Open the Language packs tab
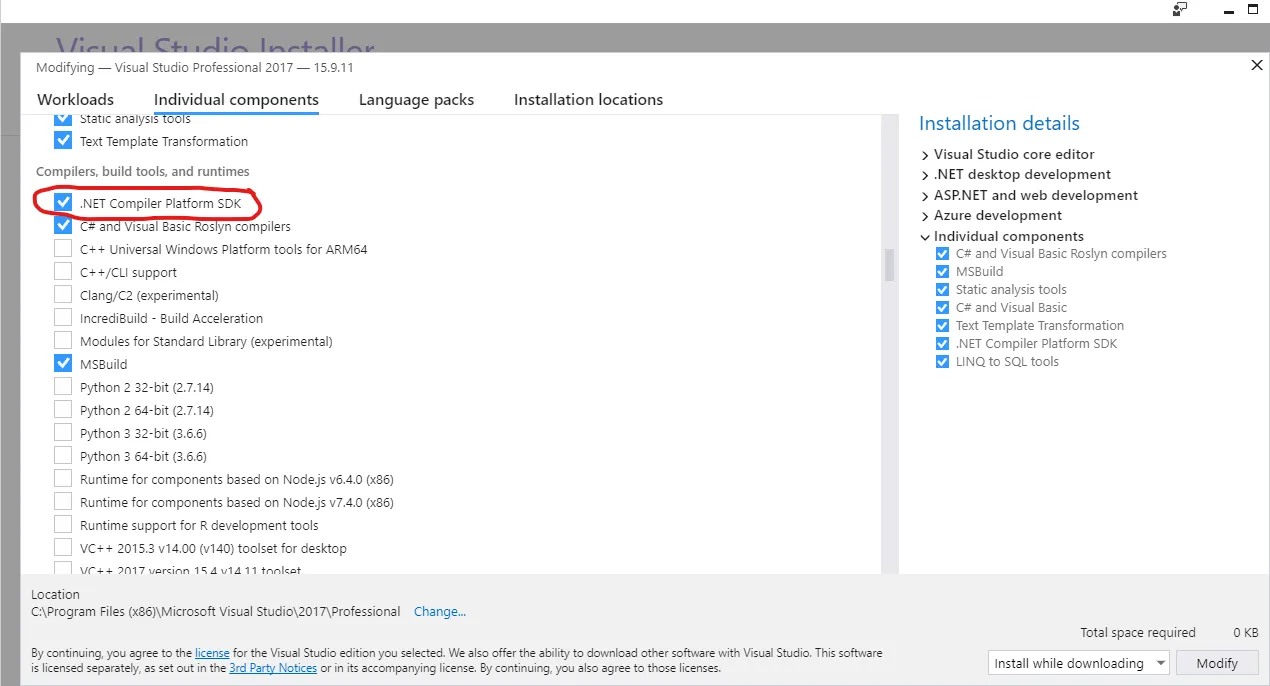The height and width of the screenshot is (686, 1270). tap(416, 100)
